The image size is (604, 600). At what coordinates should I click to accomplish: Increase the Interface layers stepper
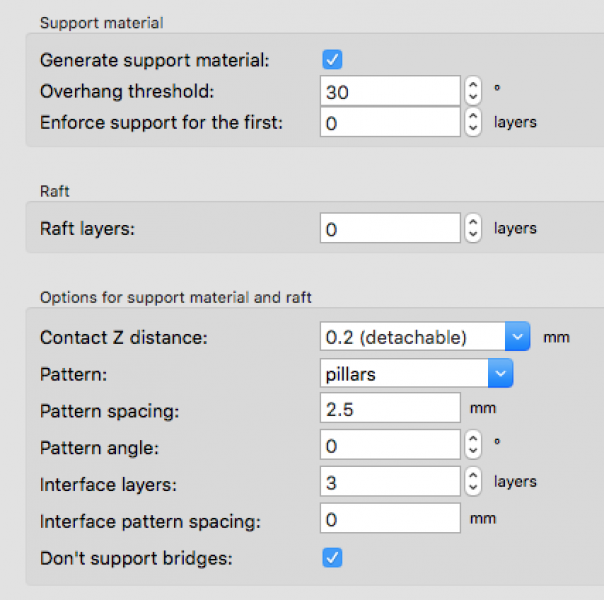click(x=473, y=476)
